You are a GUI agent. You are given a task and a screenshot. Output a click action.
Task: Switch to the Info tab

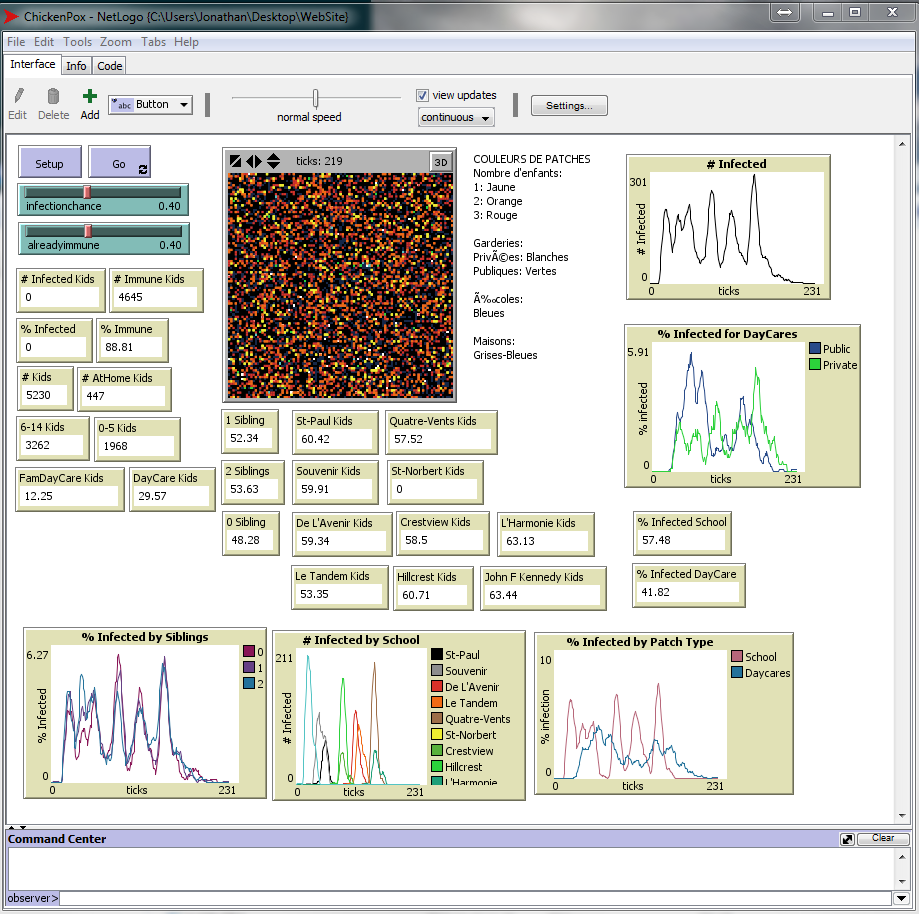pyautogui.click(x=76, y=66)
